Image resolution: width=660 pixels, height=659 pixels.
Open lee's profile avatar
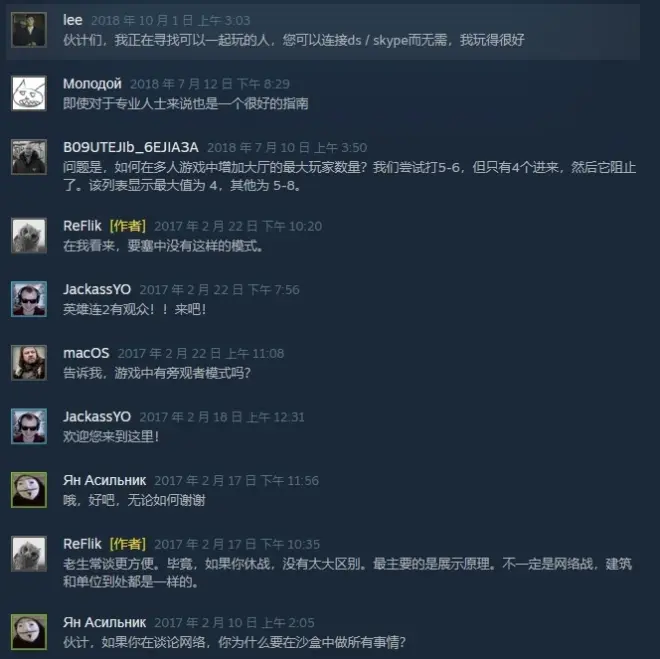pyautogui.click(x=29, y=30)
